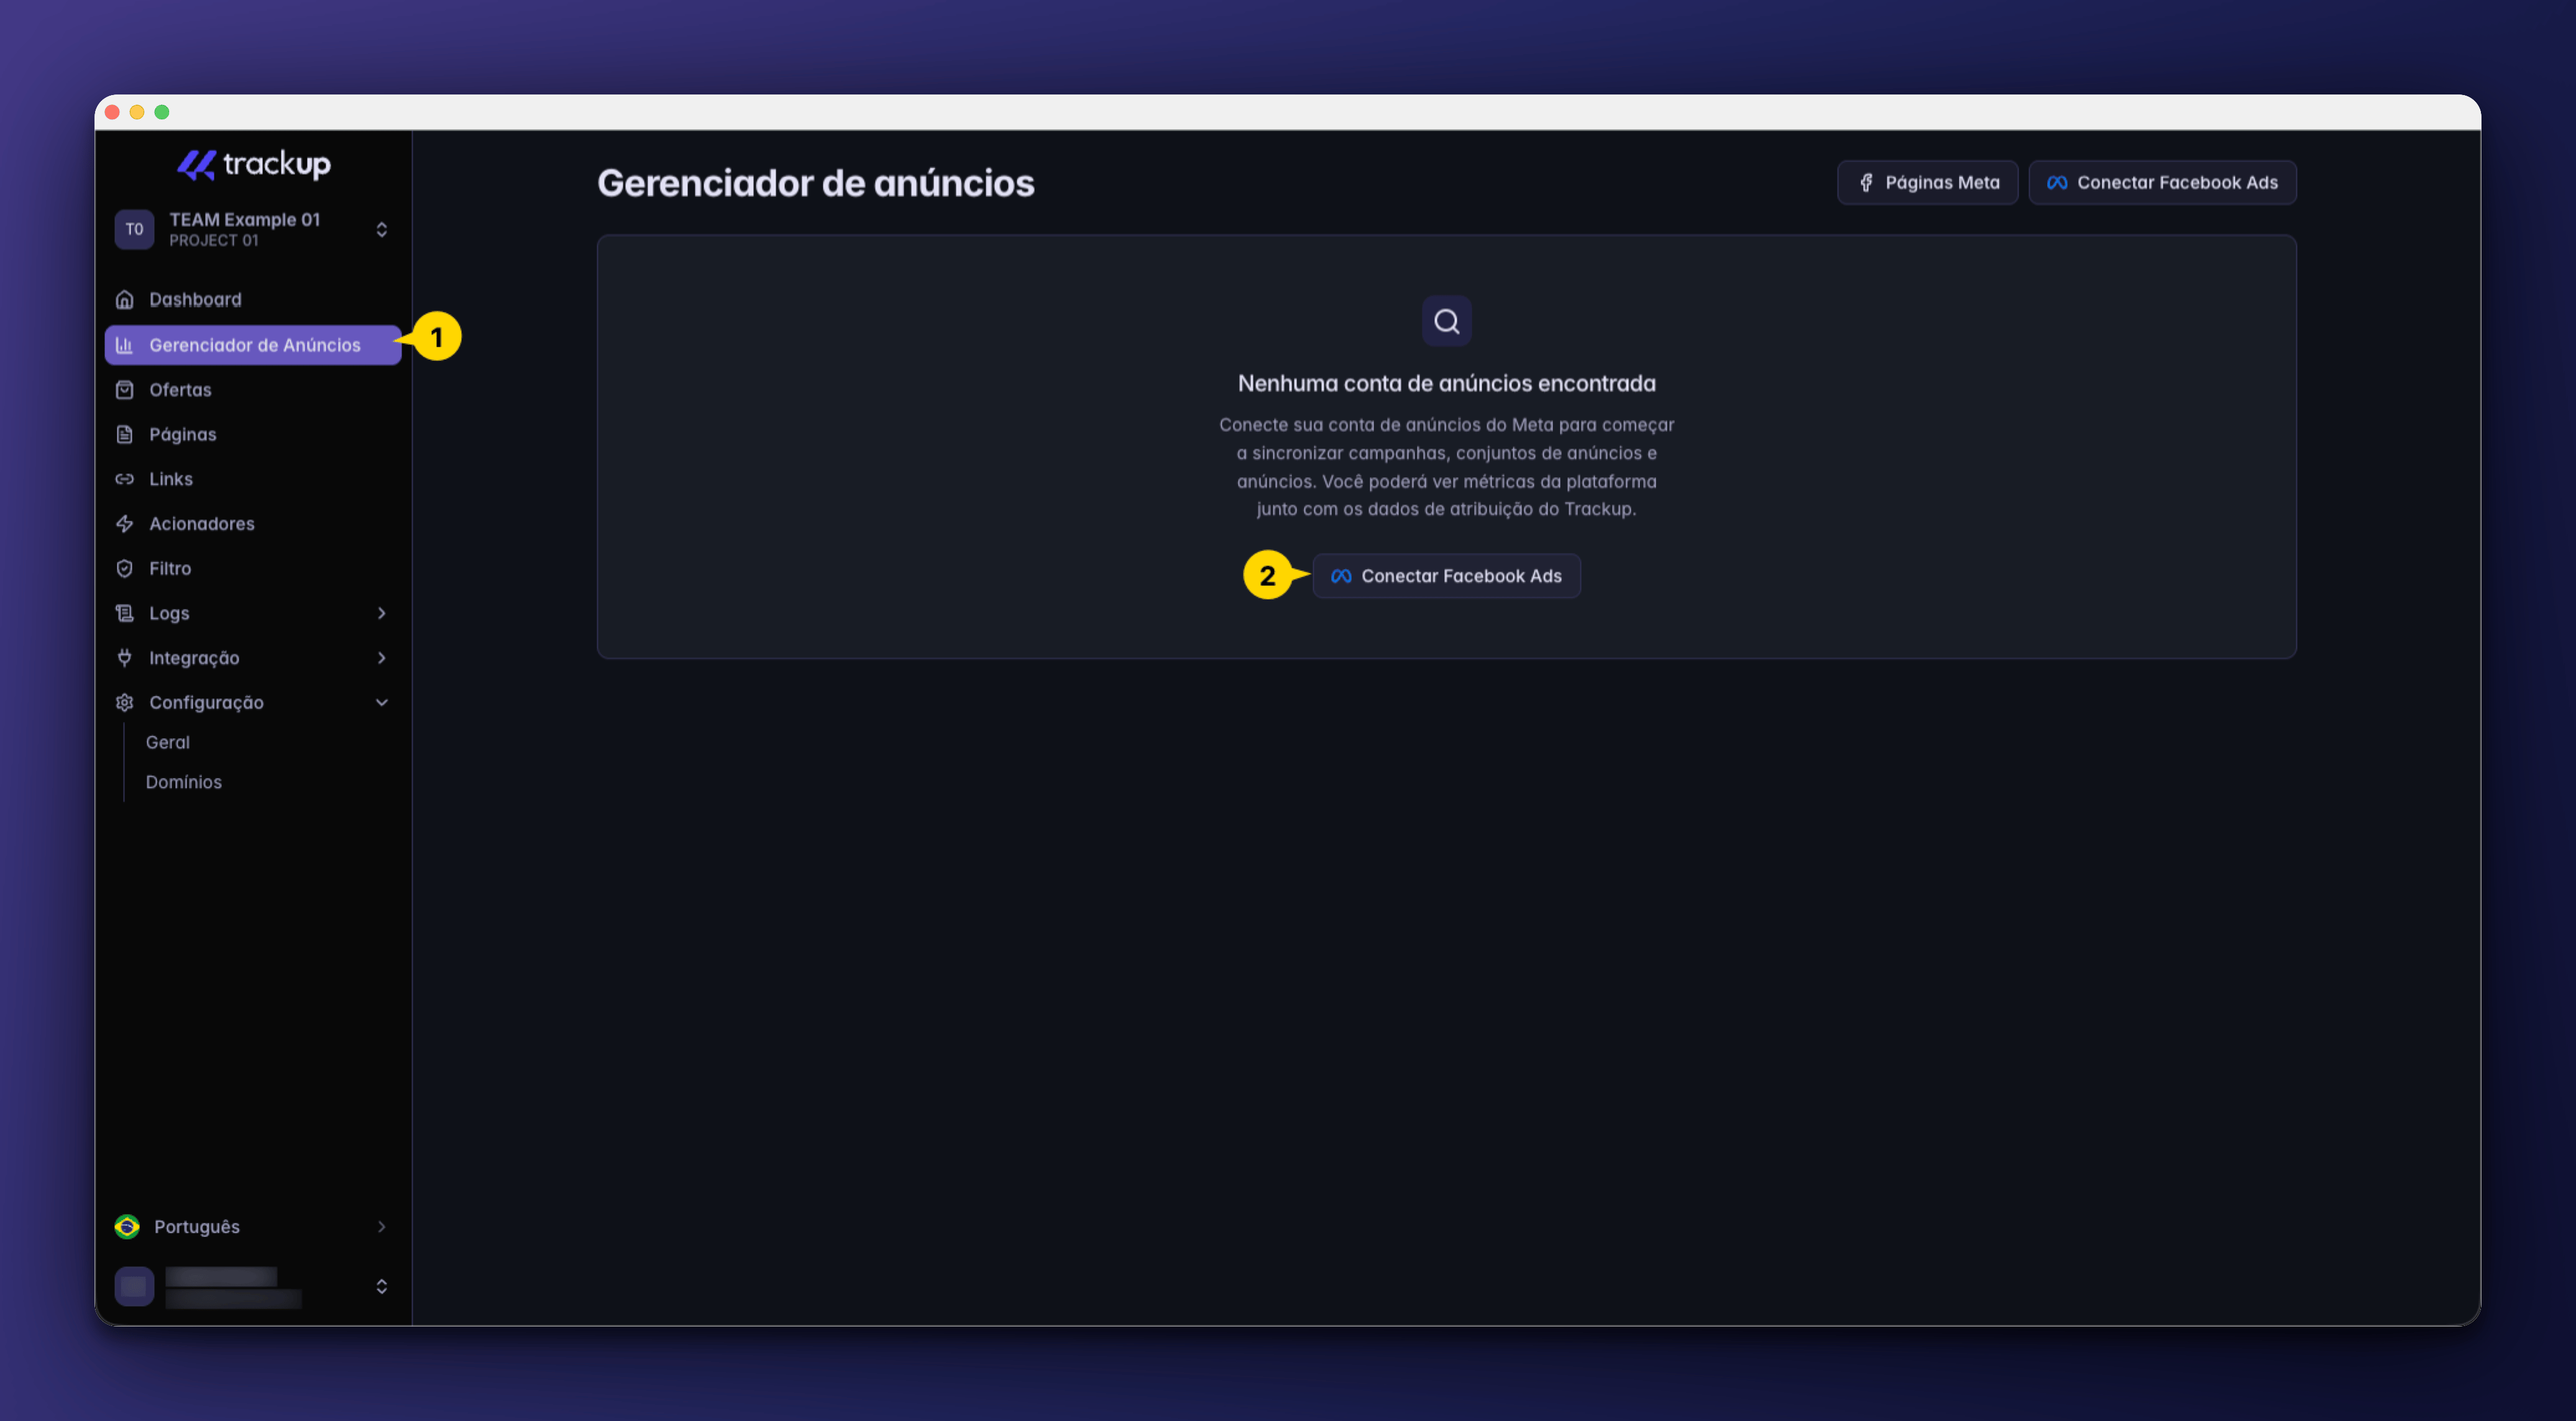The image size is (2576, 1421).
Task: Click the Links chain icon
Action: 125,479
